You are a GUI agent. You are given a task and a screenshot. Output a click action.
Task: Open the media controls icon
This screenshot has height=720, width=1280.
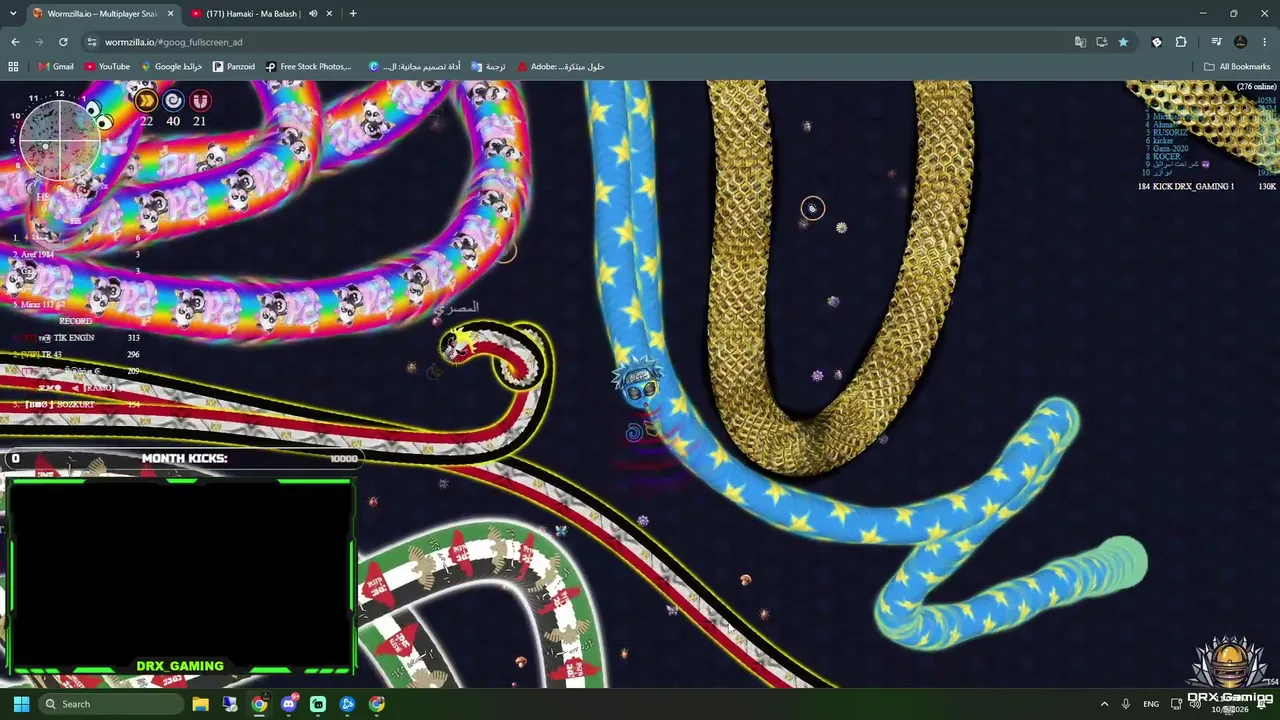pos(1216,42)
